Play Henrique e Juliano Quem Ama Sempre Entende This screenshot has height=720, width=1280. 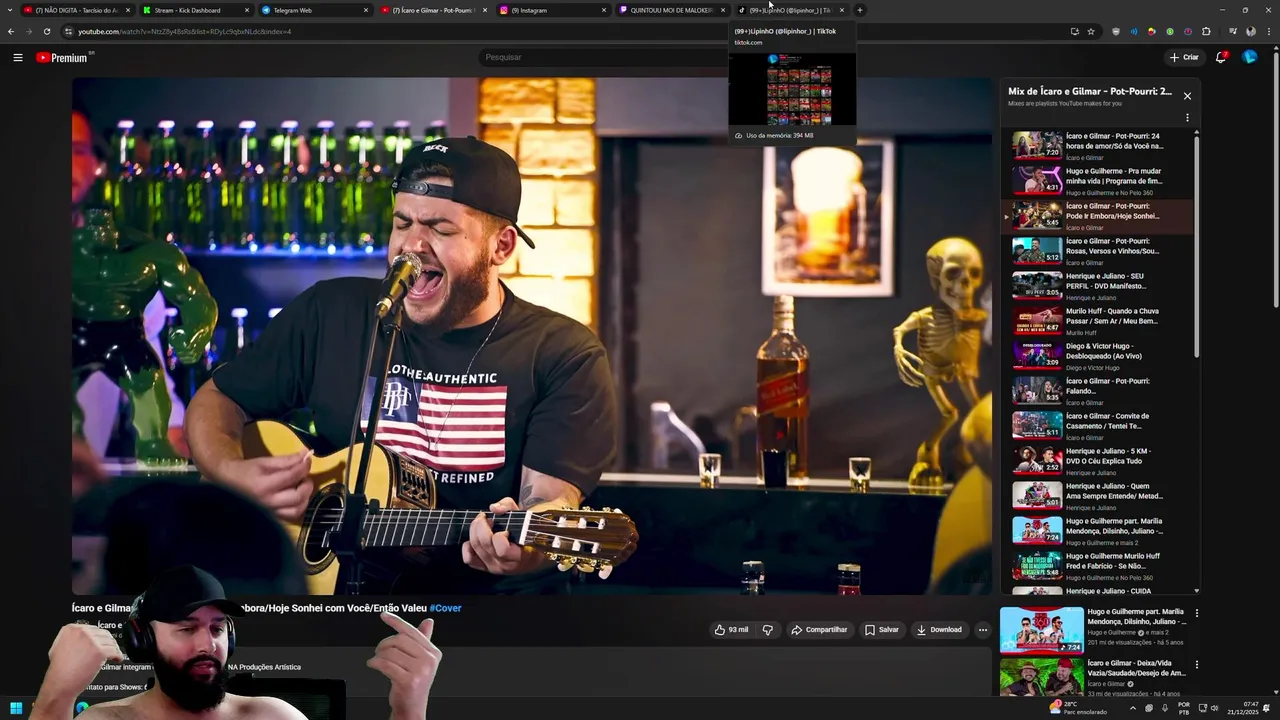1098,495
